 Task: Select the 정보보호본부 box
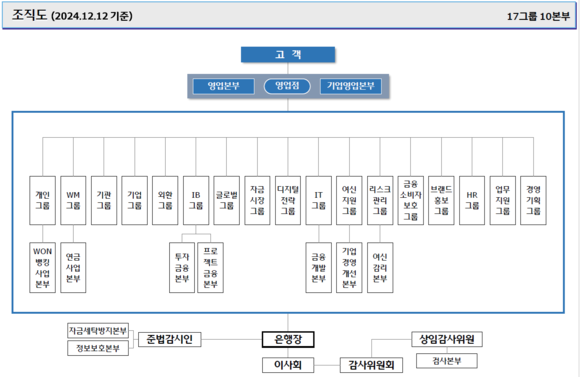pos(98,348)
